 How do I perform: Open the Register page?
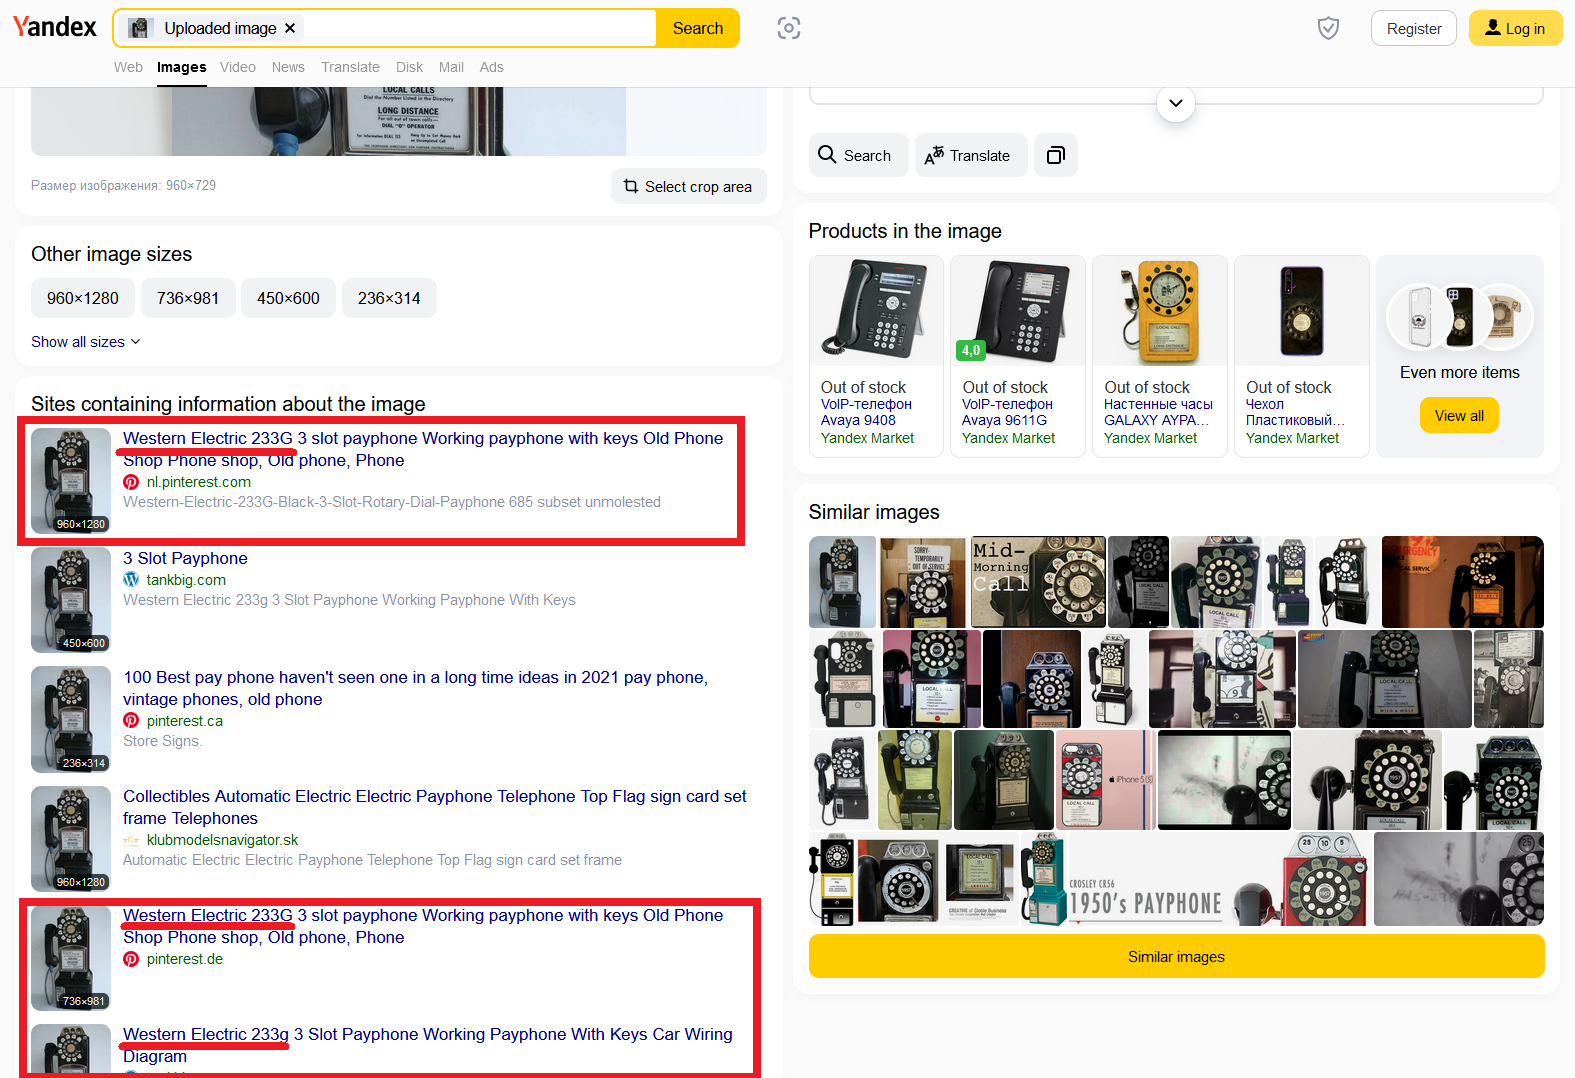pyautogui.click(x=1414, y=28)
